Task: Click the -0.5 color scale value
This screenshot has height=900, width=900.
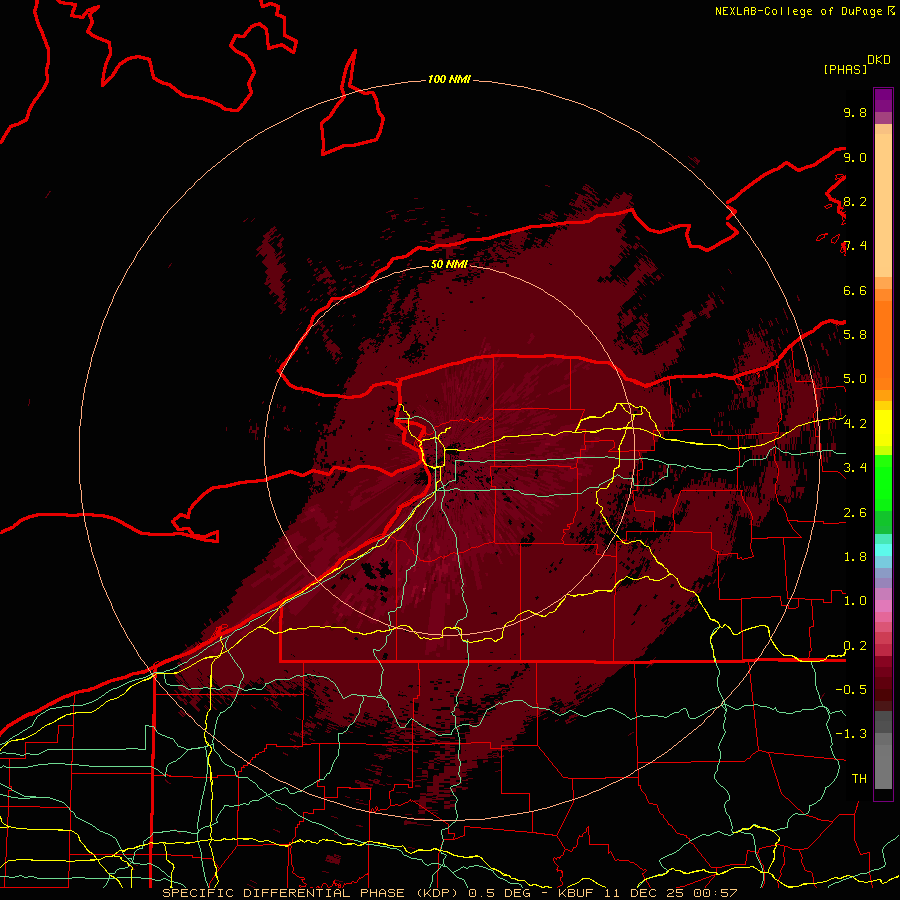Action: tap(851, 690)
